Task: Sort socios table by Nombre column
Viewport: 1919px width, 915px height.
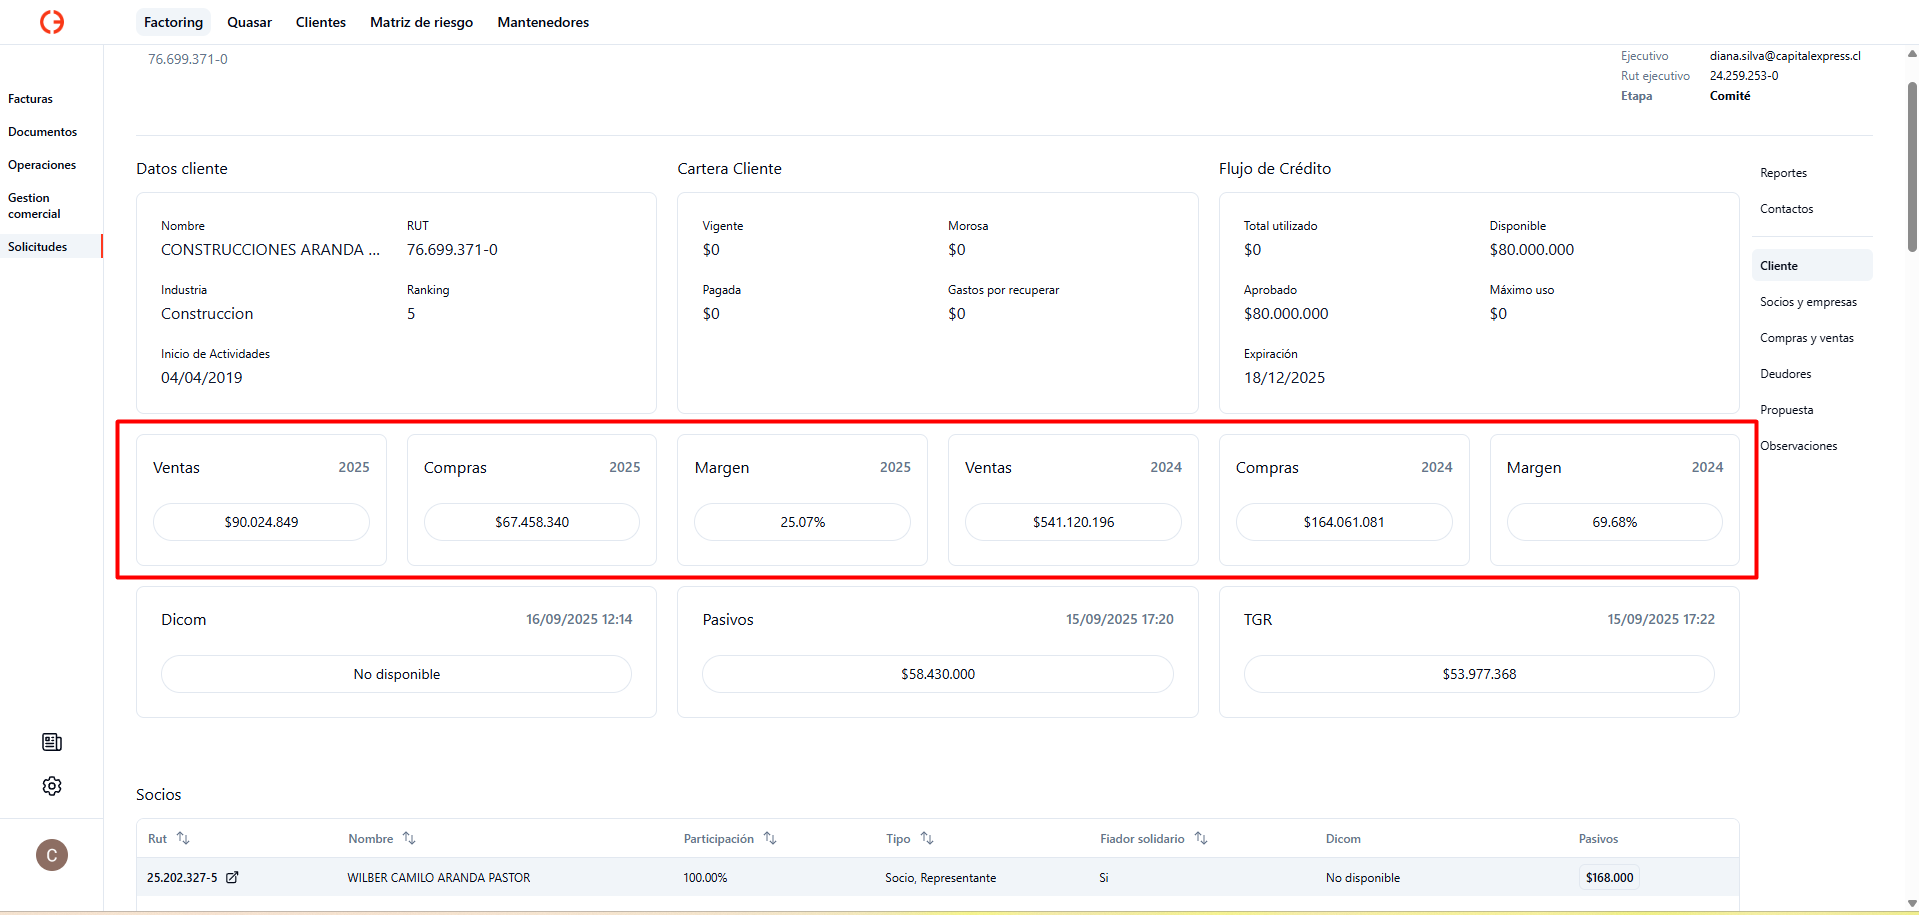Action: point(409,838)
